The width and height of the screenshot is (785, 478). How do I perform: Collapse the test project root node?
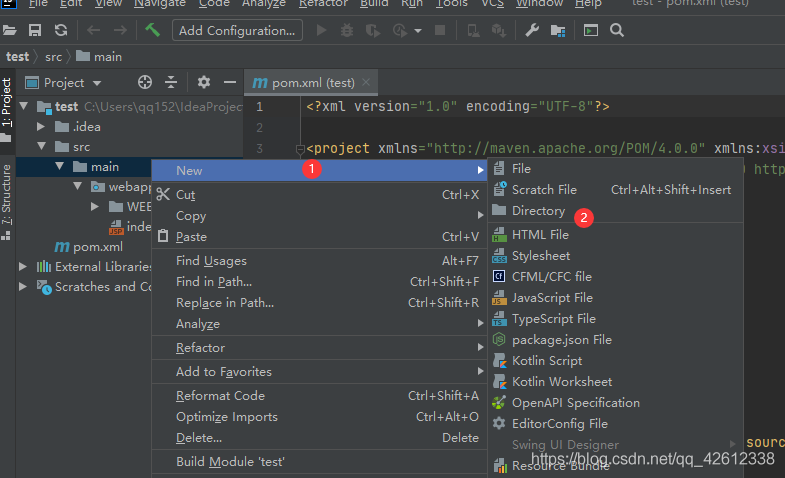pos(24,106)
